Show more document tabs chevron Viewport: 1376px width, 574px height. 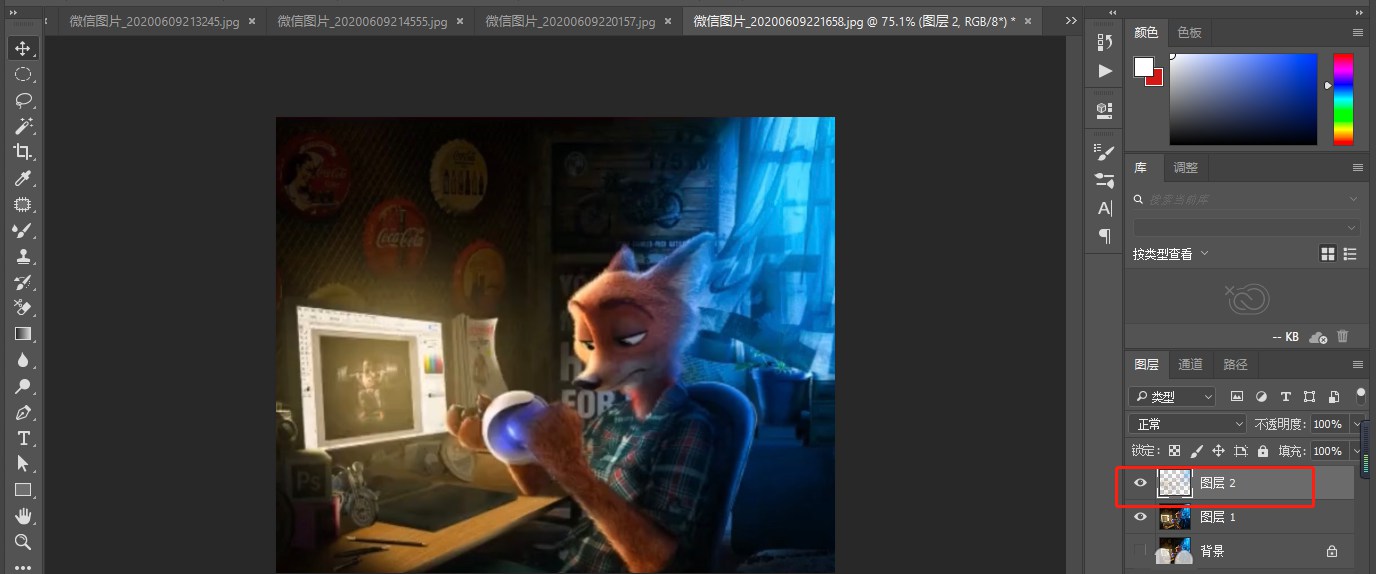1071,20
